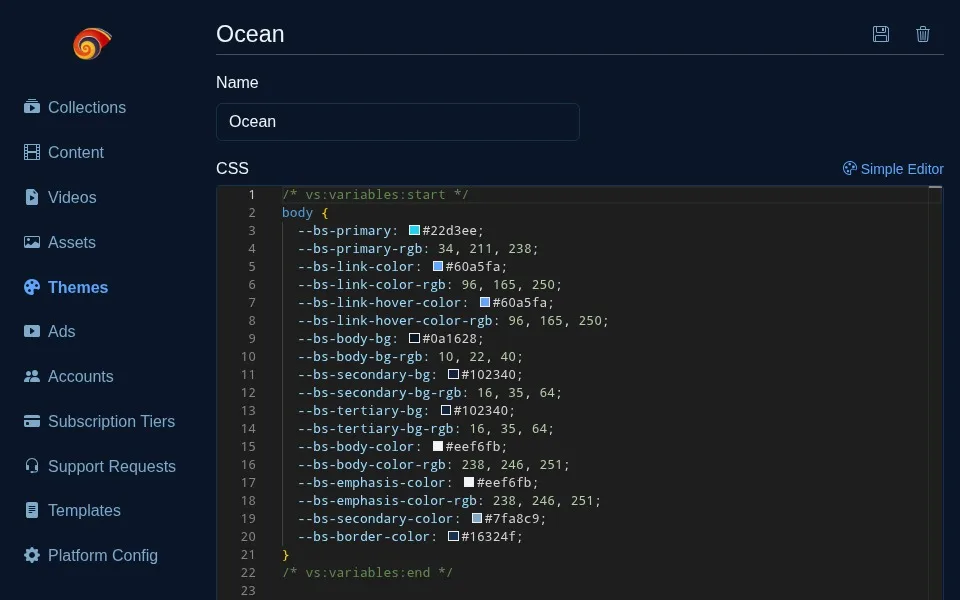Switch to Simple Editor
This screenshot has width=960, height=600.
(x=893, y=169)
